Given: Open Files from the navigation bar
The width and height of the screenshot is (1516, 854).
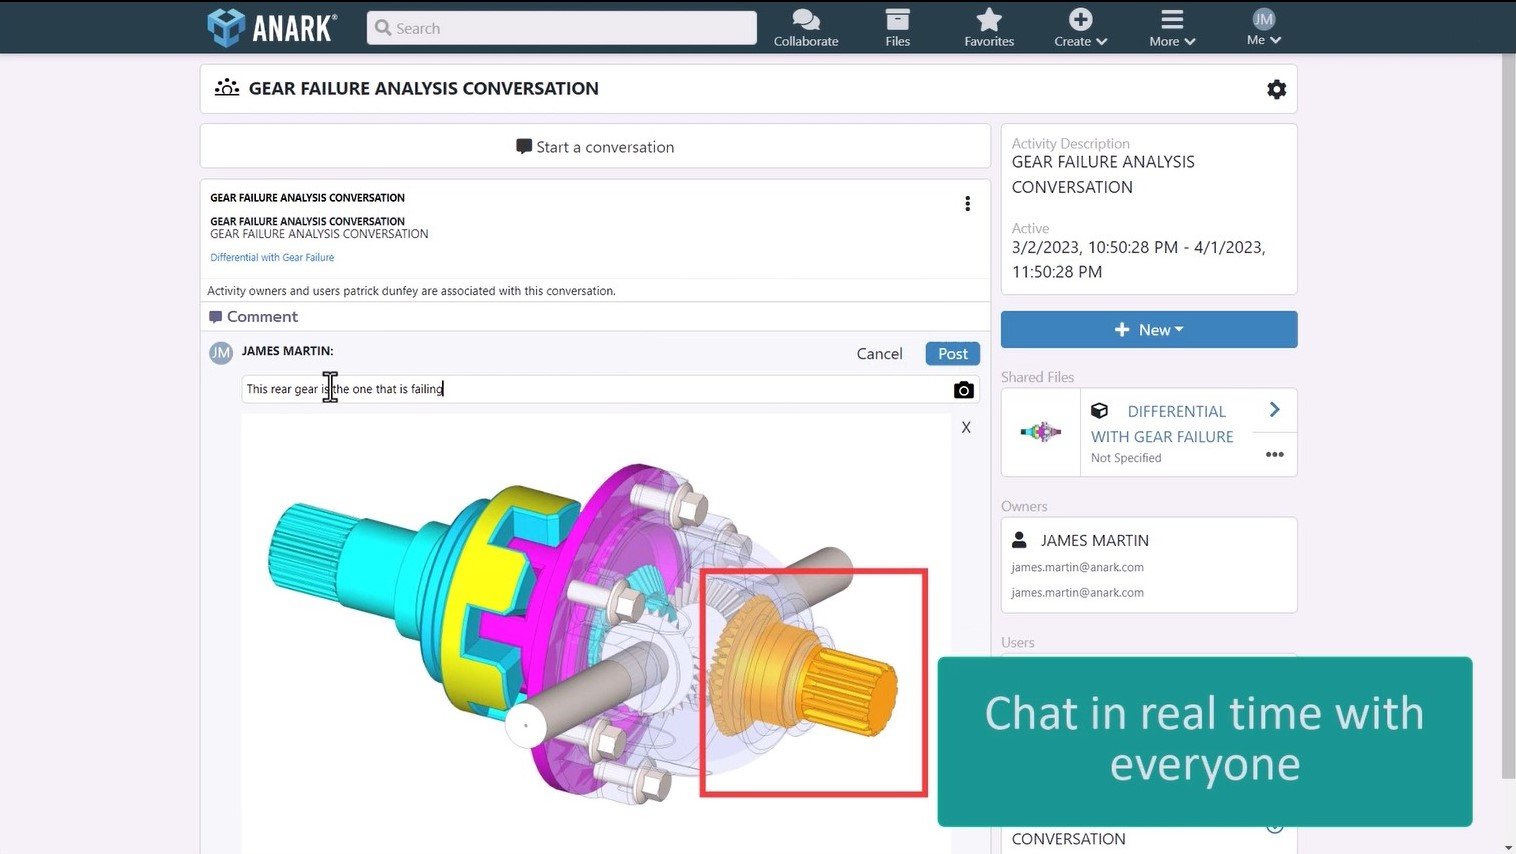Looking at the screenshot, I should [897, 20].
